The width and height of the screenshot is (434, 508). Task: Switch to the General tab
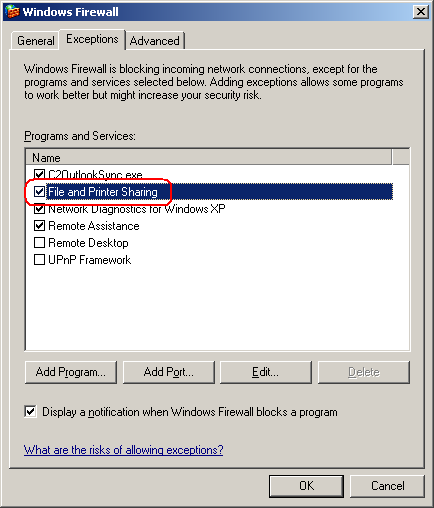point(36,41)
